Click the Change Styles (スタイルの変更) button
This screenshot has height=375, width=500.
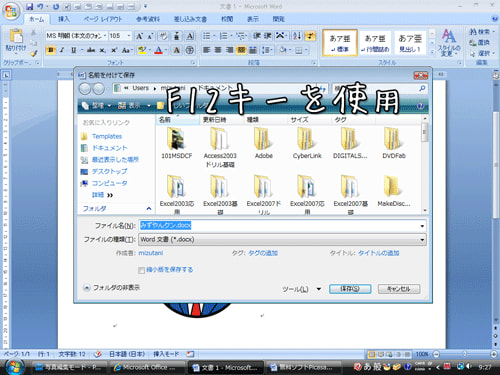(449, 43)
